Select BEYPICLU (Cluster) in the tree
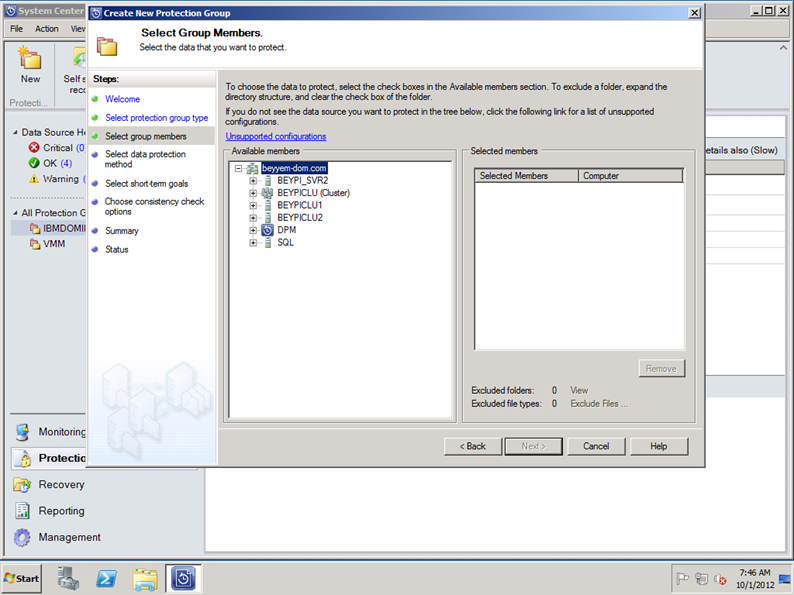This screenshot has height=595, width=794. click(x=313, y=193)
